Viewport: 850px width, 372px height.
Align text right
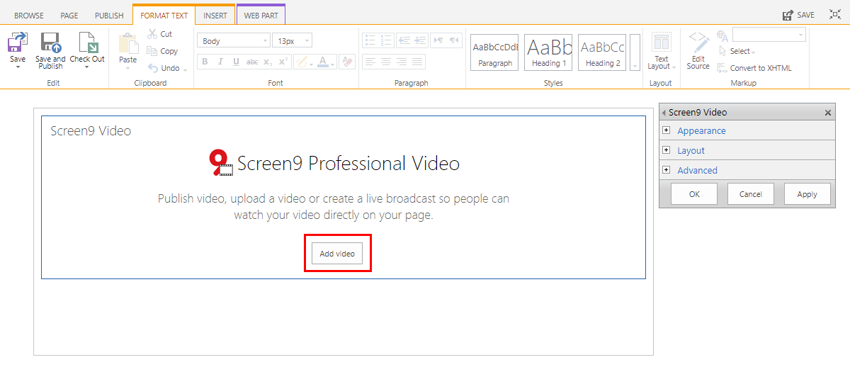coord(402,62)
